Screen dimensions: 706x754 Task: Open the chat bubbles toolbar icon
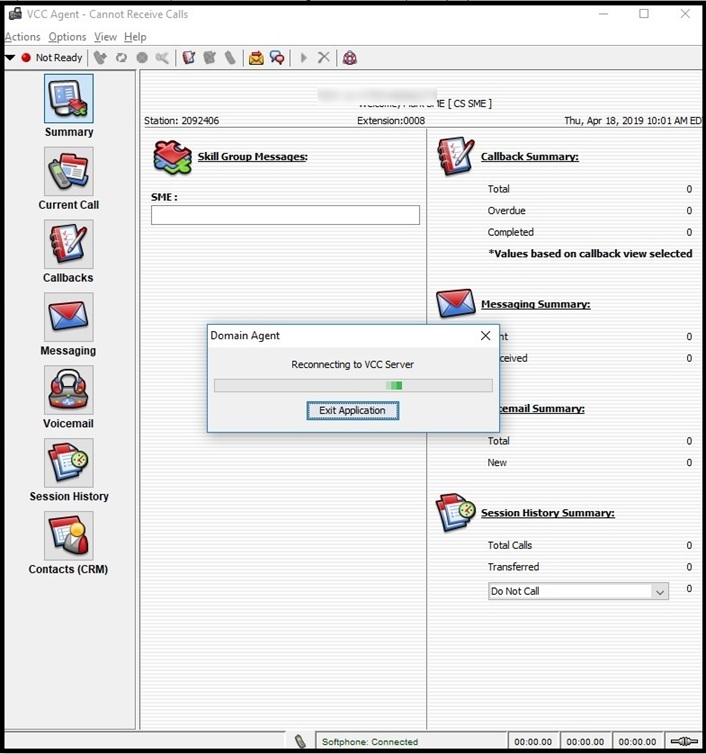pos(277,58)
